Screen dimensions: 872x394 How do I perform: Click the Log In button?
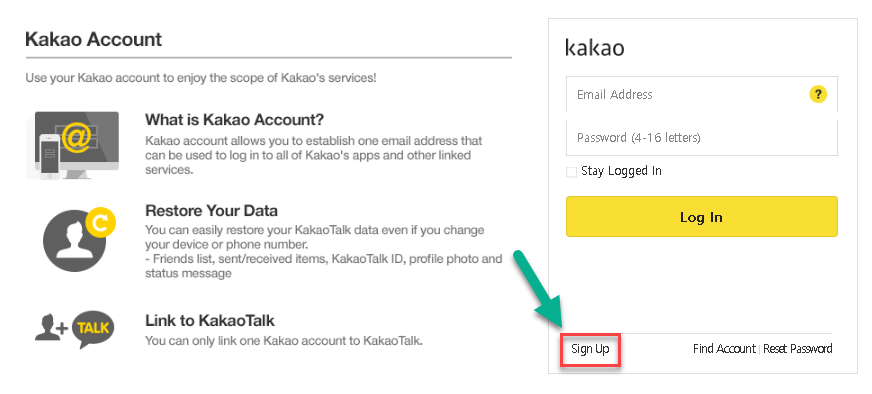coord(701,216)
